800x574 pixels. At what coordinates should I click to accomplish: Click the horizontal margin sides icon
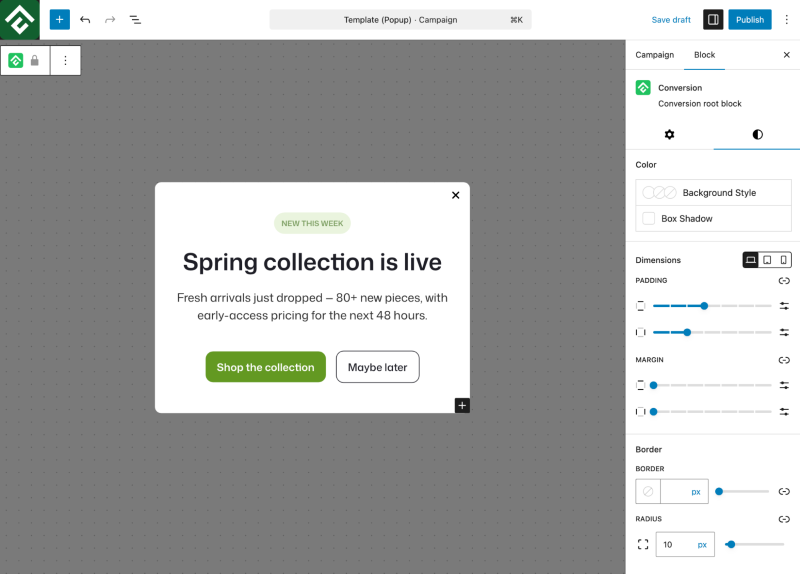coord(640,412)
